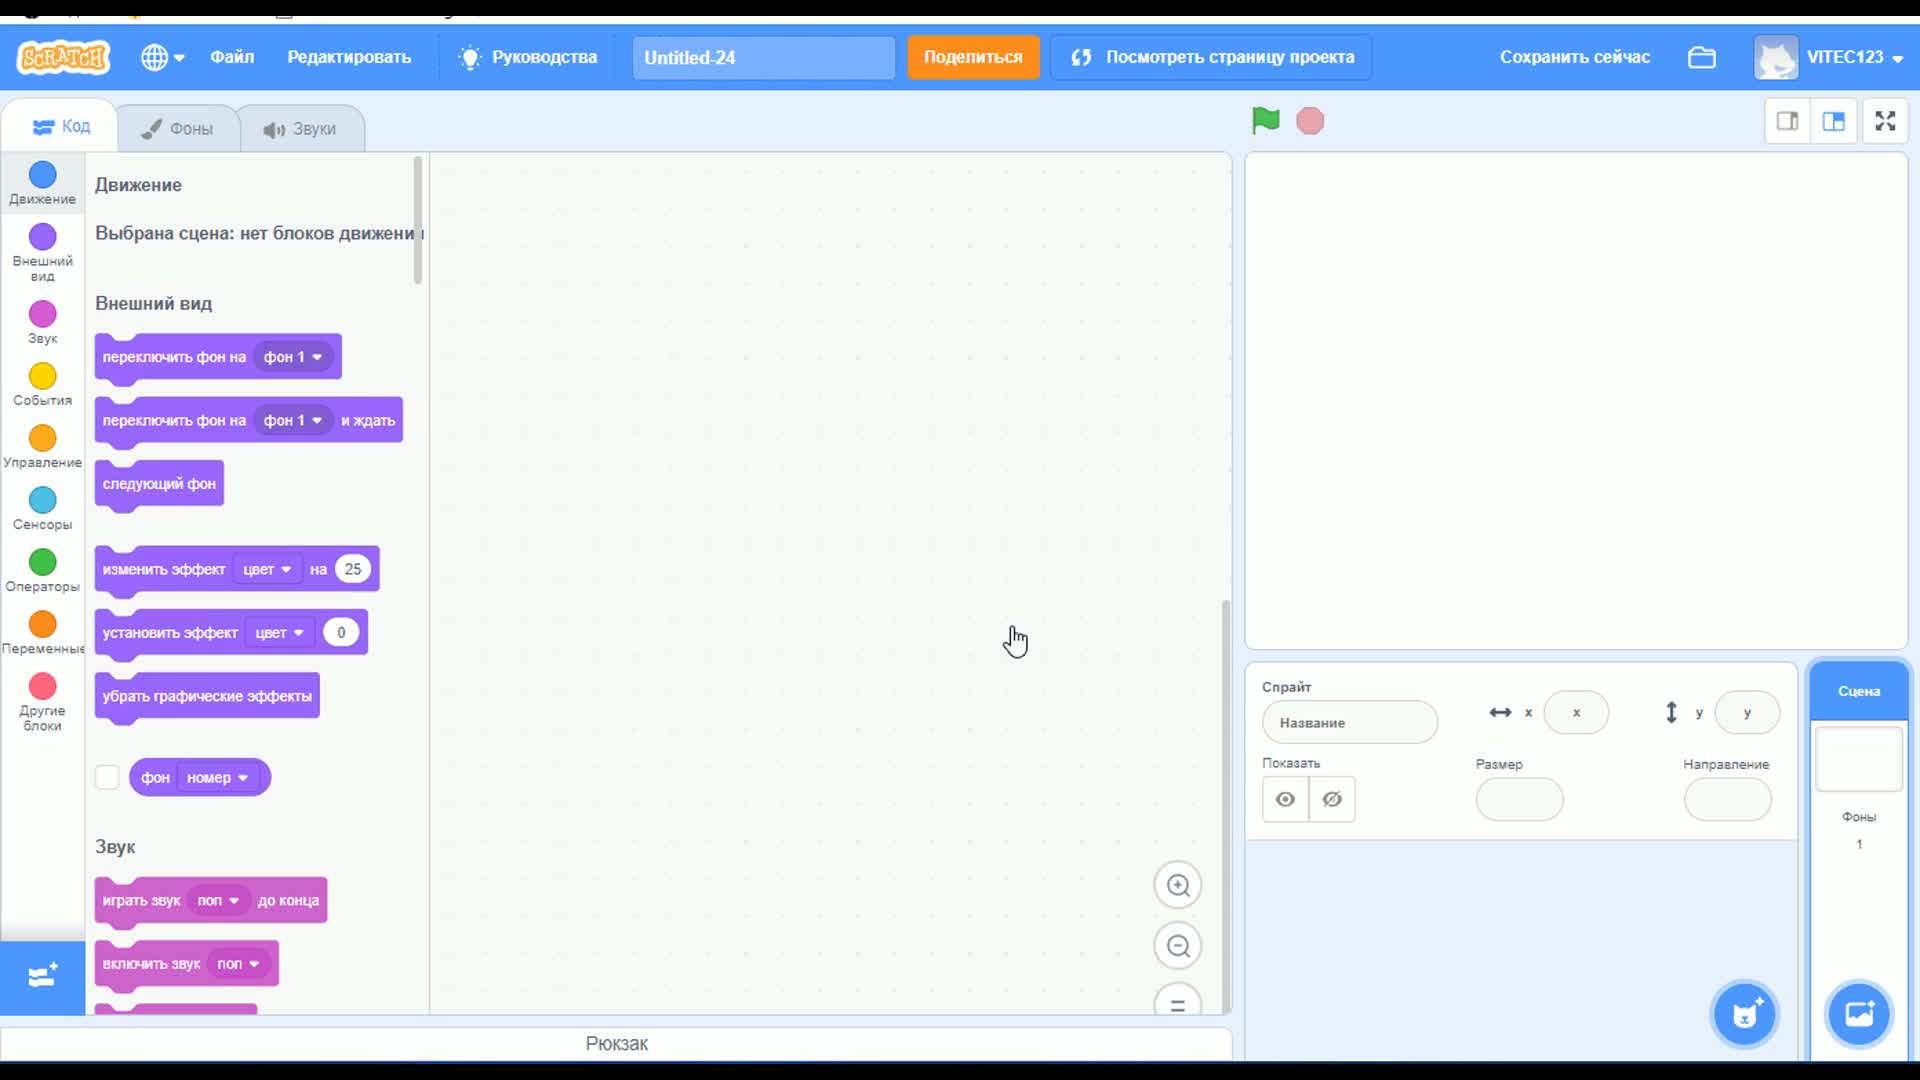
Task: Enter full screen stage mode
Action: (x=1885, y=121)
